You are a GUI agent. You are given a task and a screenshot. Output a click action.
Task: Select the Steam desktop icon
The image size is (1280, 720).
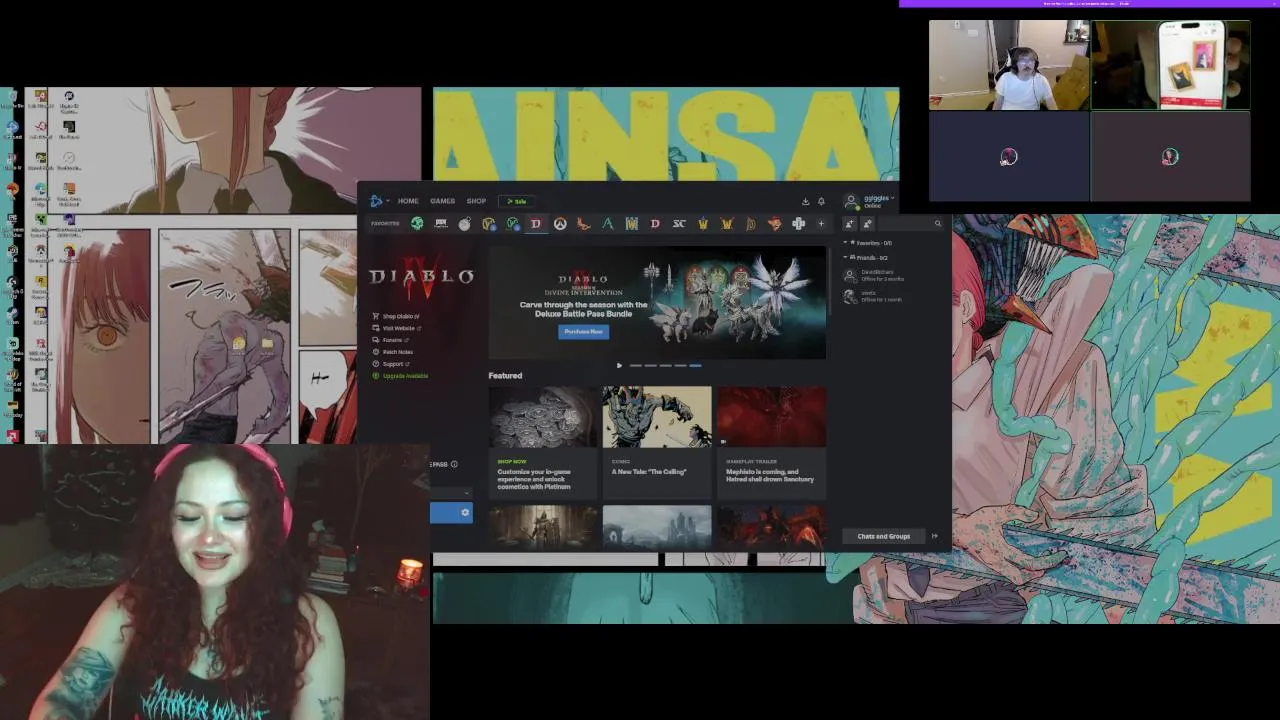click(x=12, y=315)
